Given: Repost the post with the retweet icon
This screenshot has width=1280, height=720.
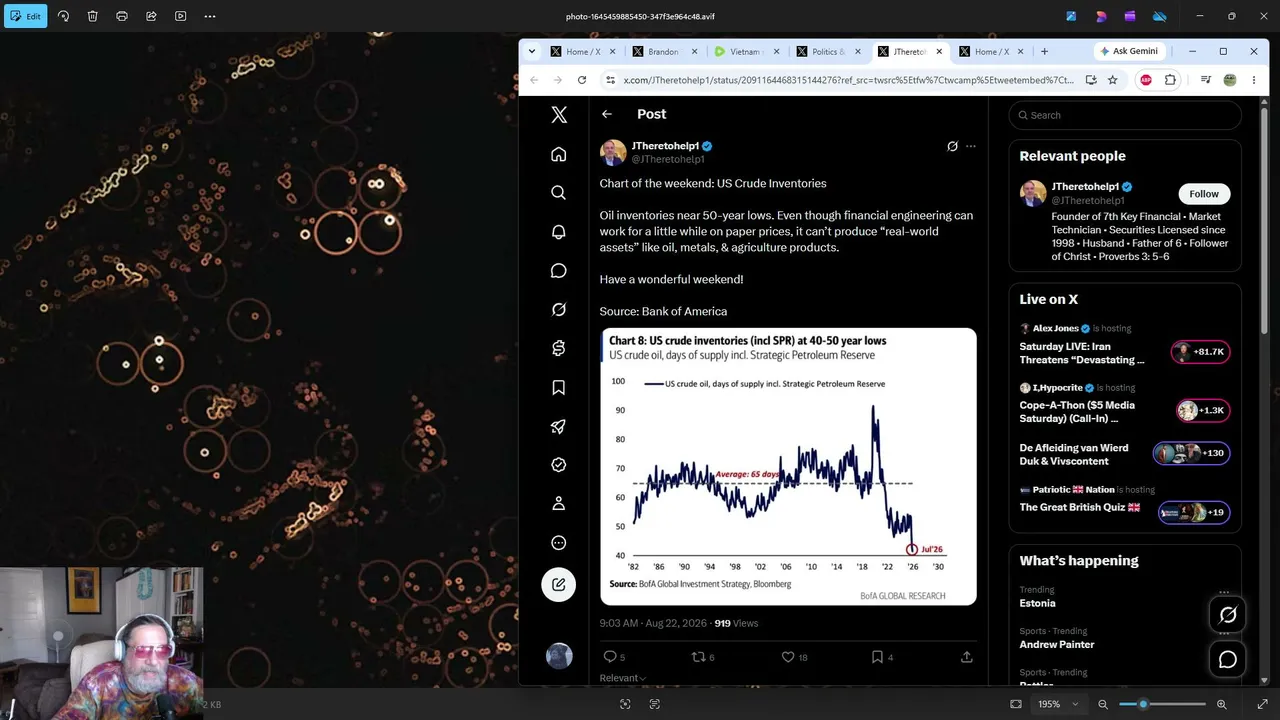Looking at the screenshot, I should (699, 657).
